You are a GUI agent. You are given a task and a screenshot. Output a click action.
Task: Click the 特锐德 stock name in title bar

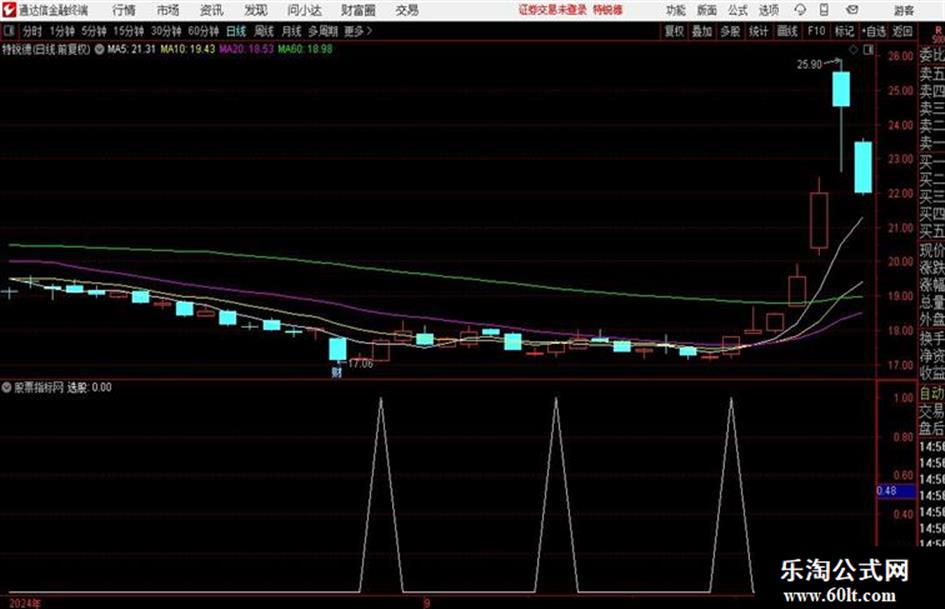(608, 10)
